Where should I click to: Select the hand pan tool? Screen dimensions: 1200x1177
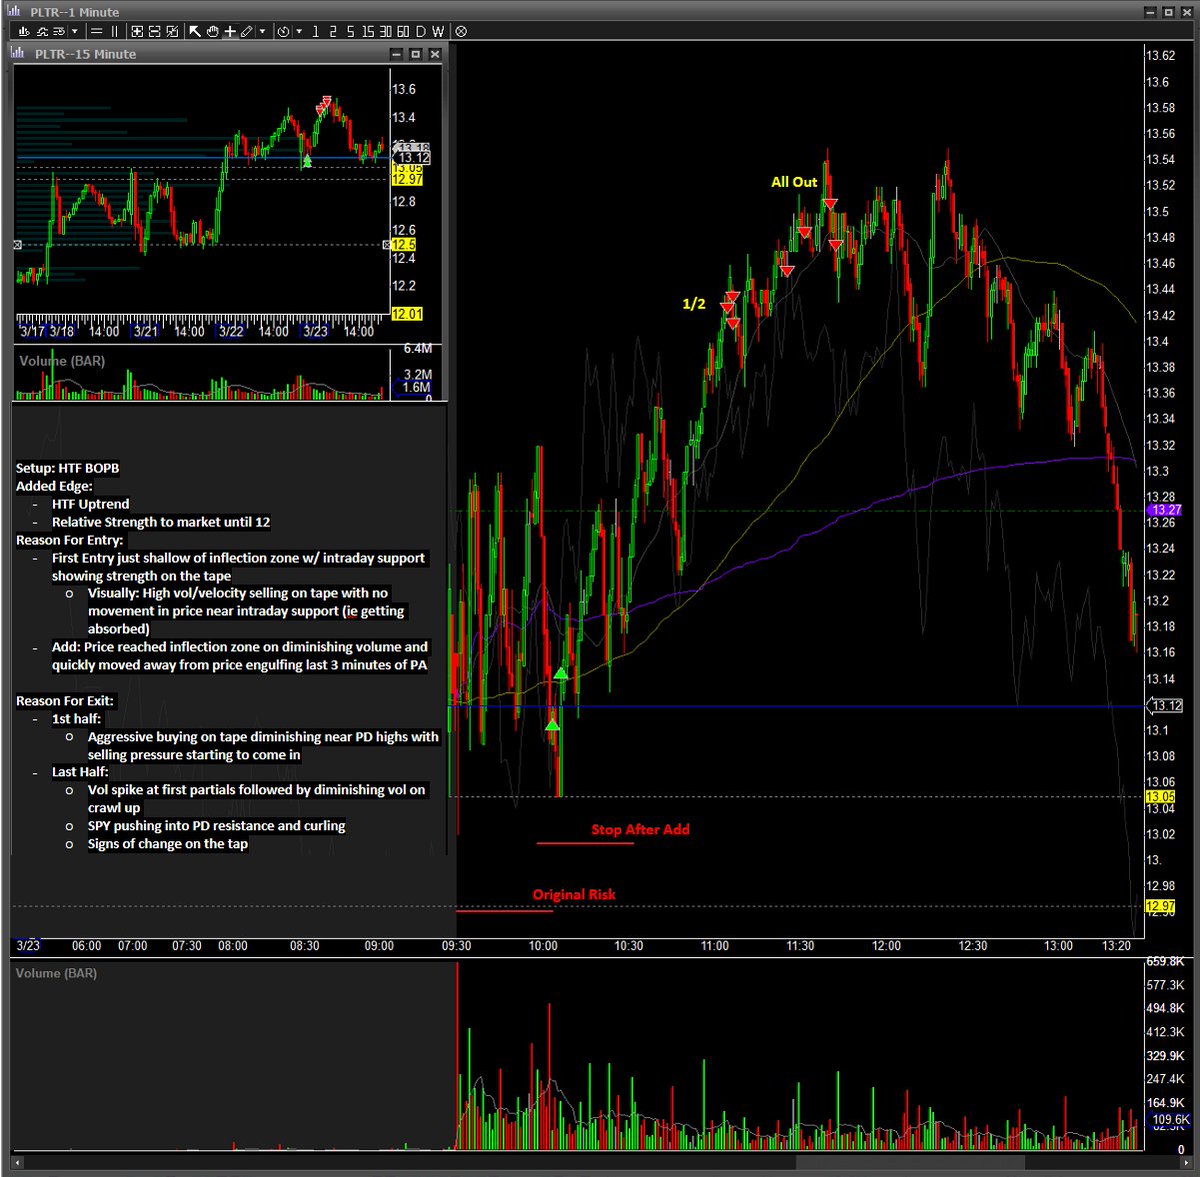(x=213, y=31)
